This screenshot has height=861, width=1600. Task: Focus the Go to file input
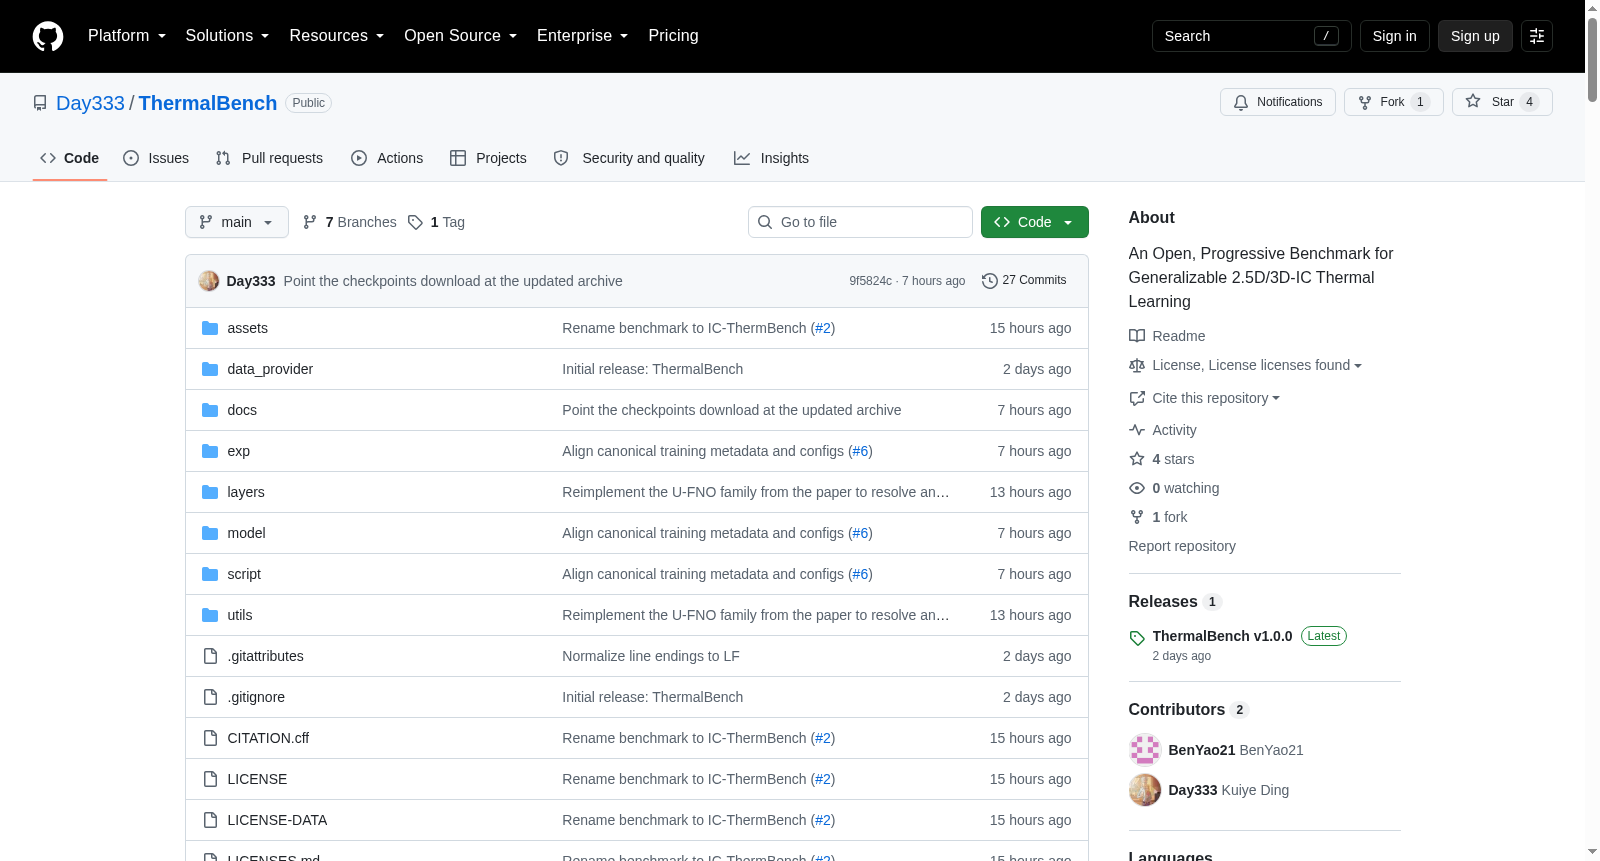pyautogui.click(x=860, y=222)
